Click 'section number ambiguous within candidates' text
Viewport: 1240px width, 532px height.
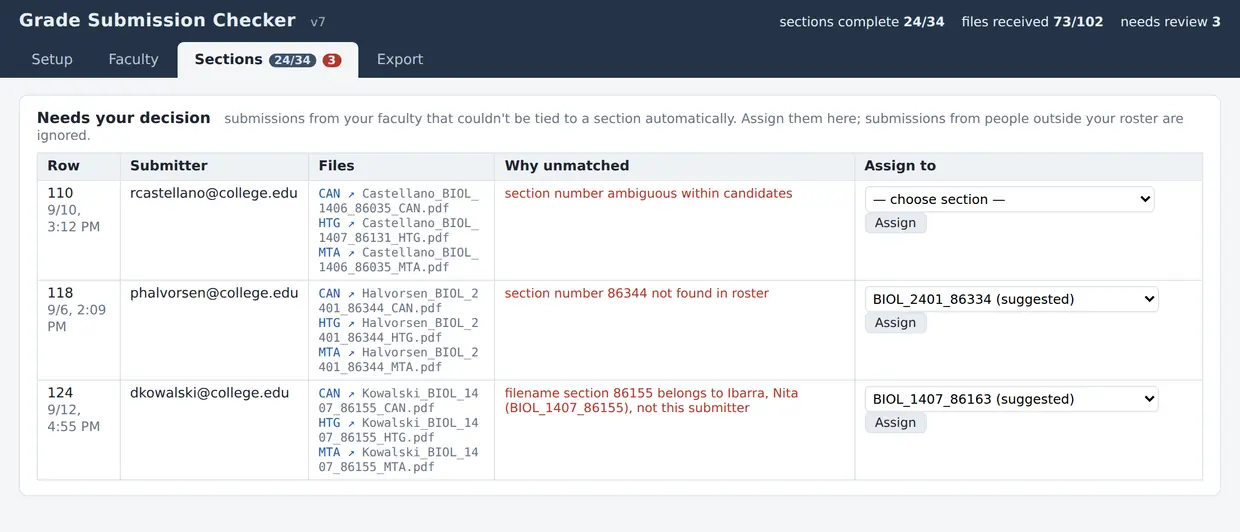648,193
